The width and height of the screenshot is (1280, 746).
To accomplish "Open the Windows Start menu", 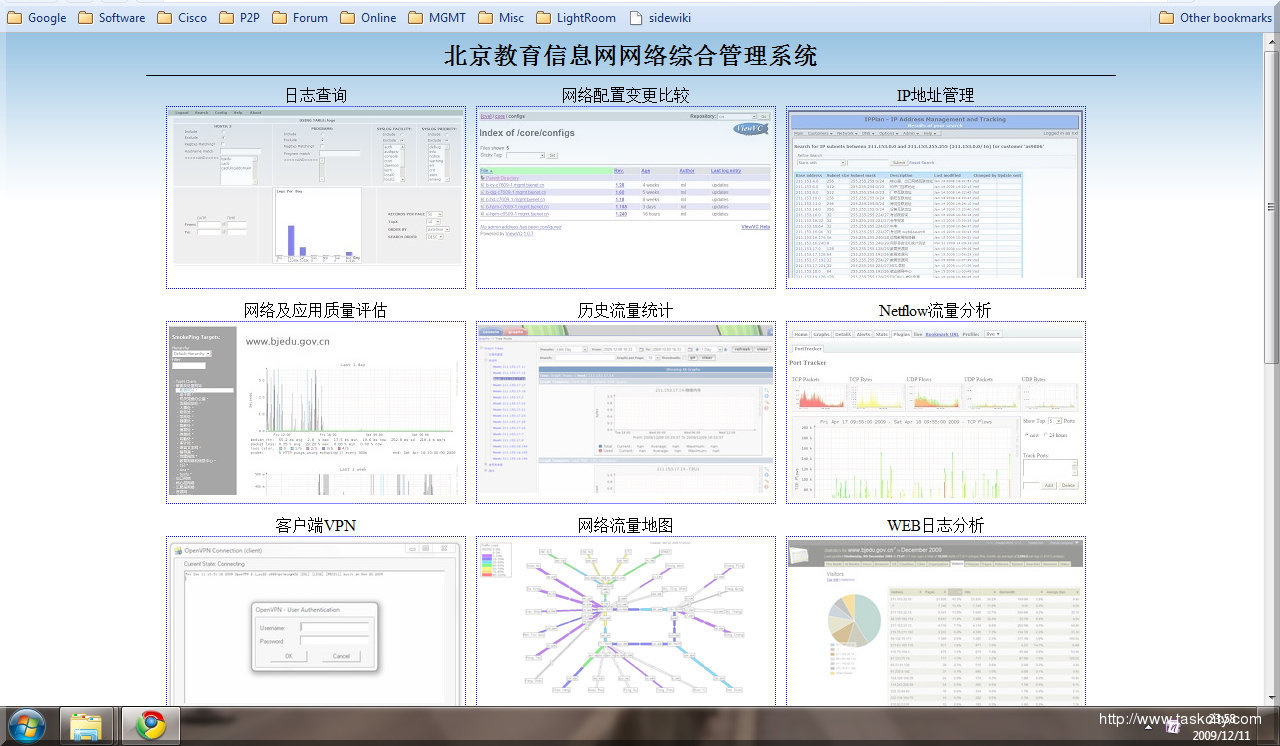I will click(x=26, y=724).
